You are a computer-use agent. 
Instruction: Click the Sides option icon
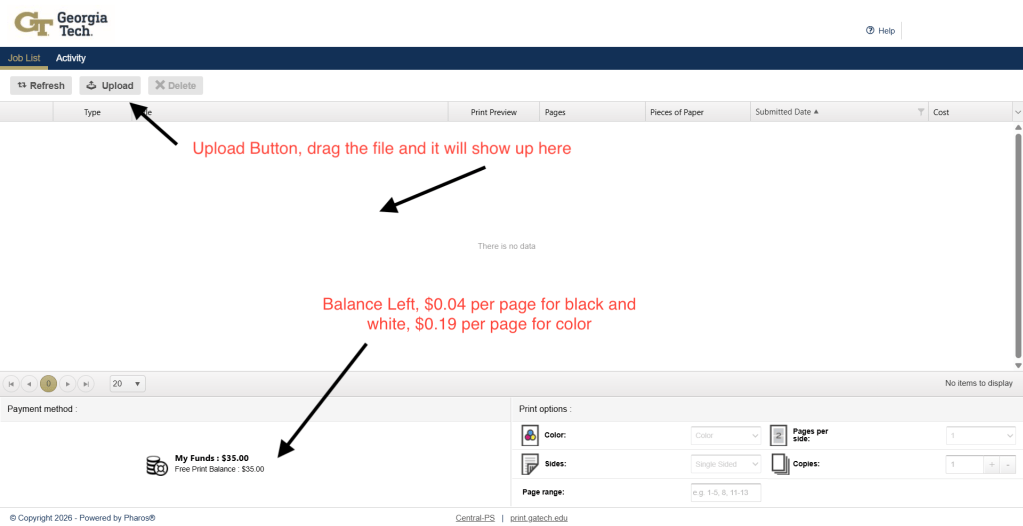(x=529, y=464)
